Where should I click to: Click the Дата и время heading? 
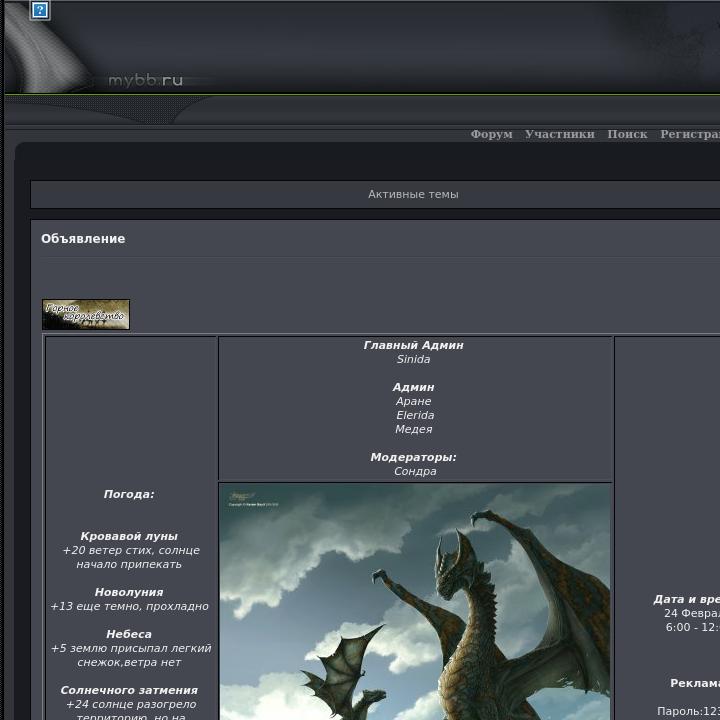point(686,599)
